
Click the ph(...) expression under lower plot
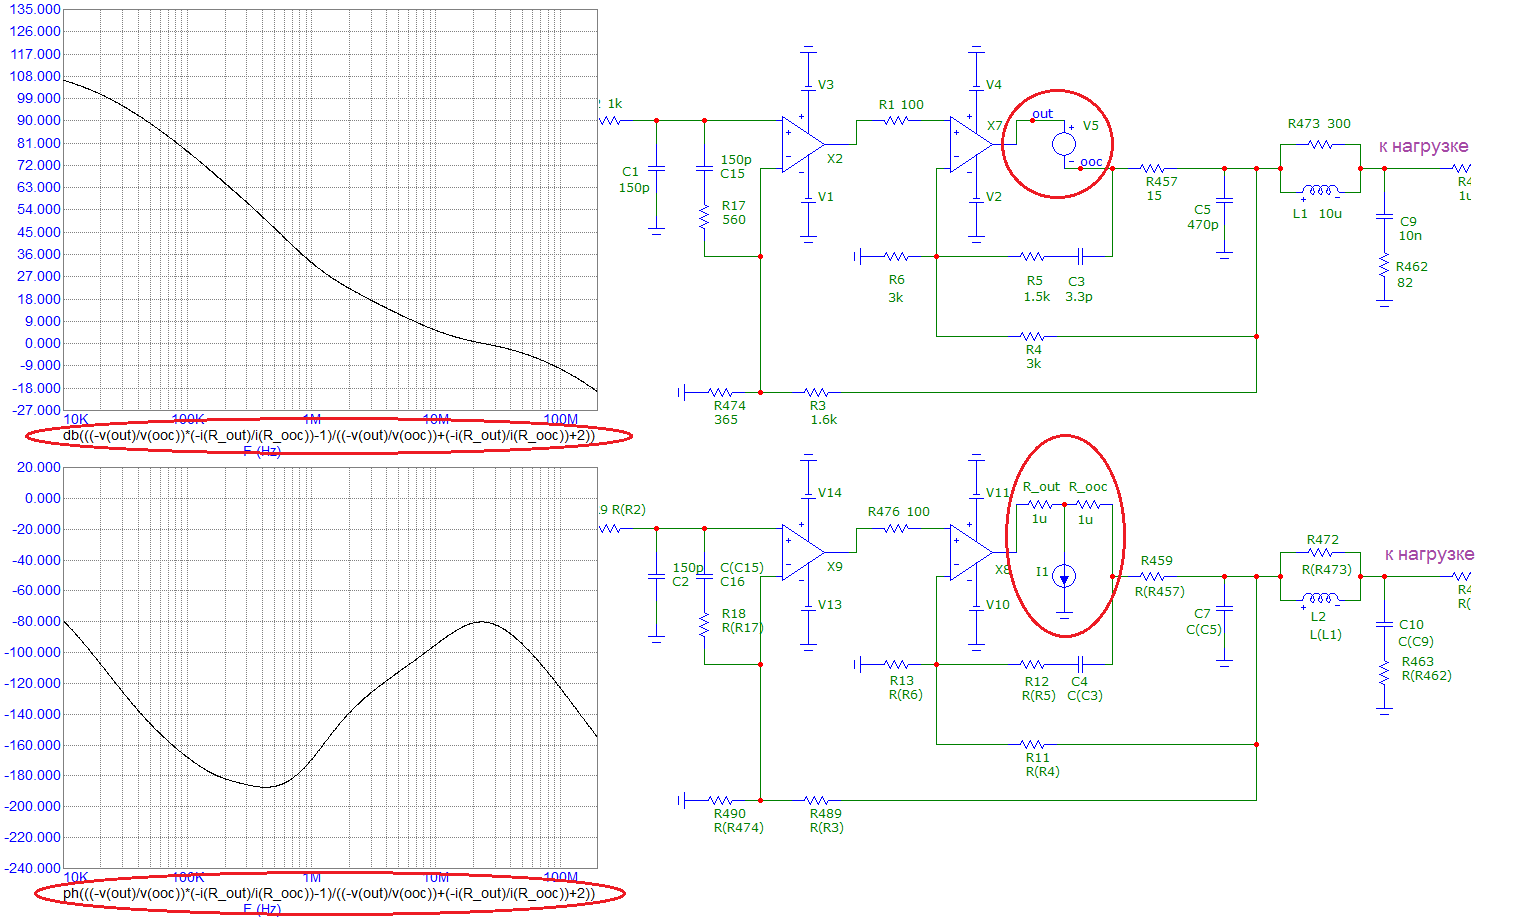tap(328, 893)
